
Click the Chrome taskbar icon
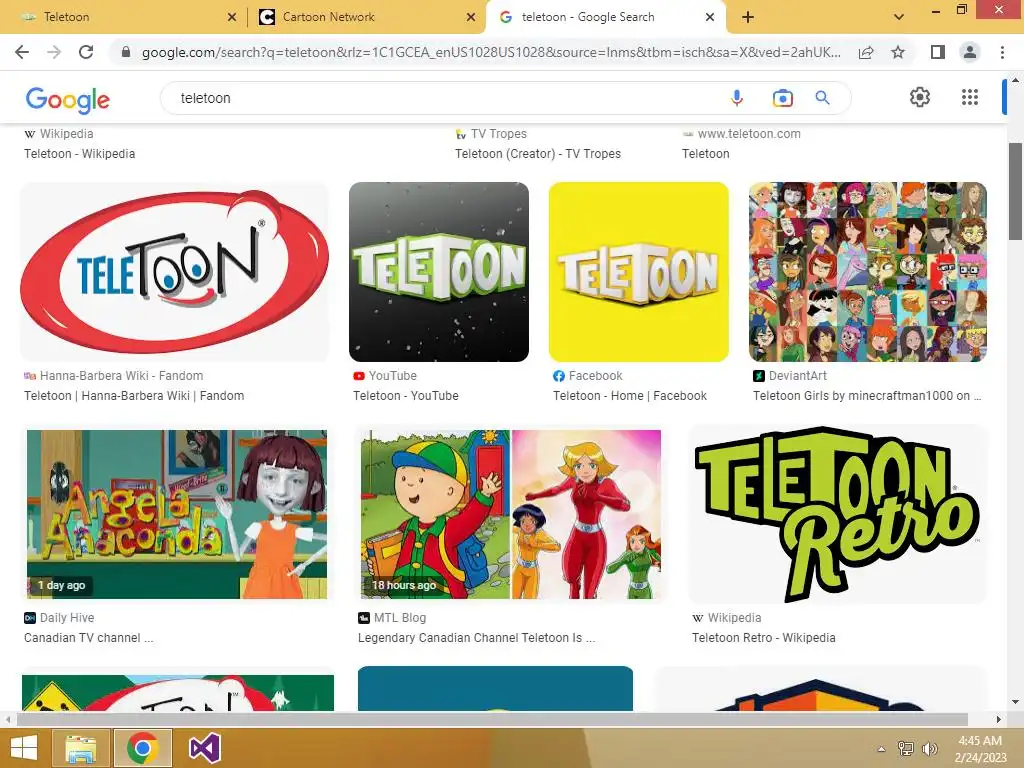(x=143, y=748)
